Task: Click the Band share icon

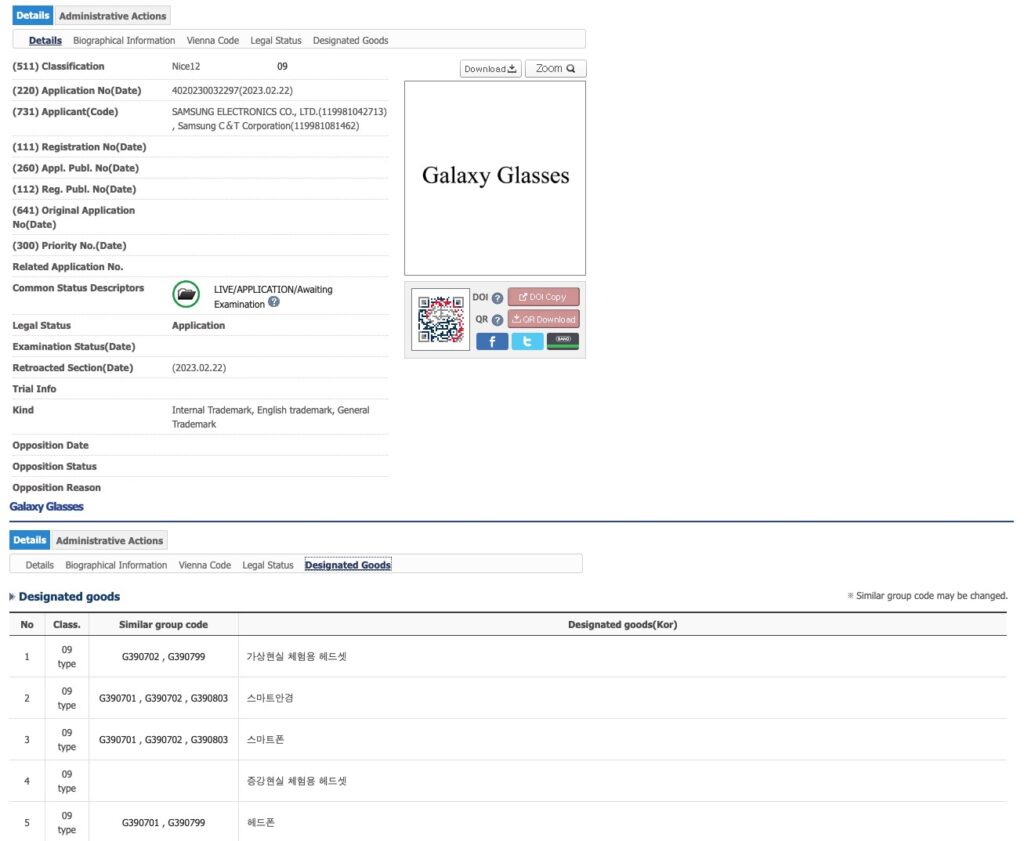Action: click(x=562, y=341)
